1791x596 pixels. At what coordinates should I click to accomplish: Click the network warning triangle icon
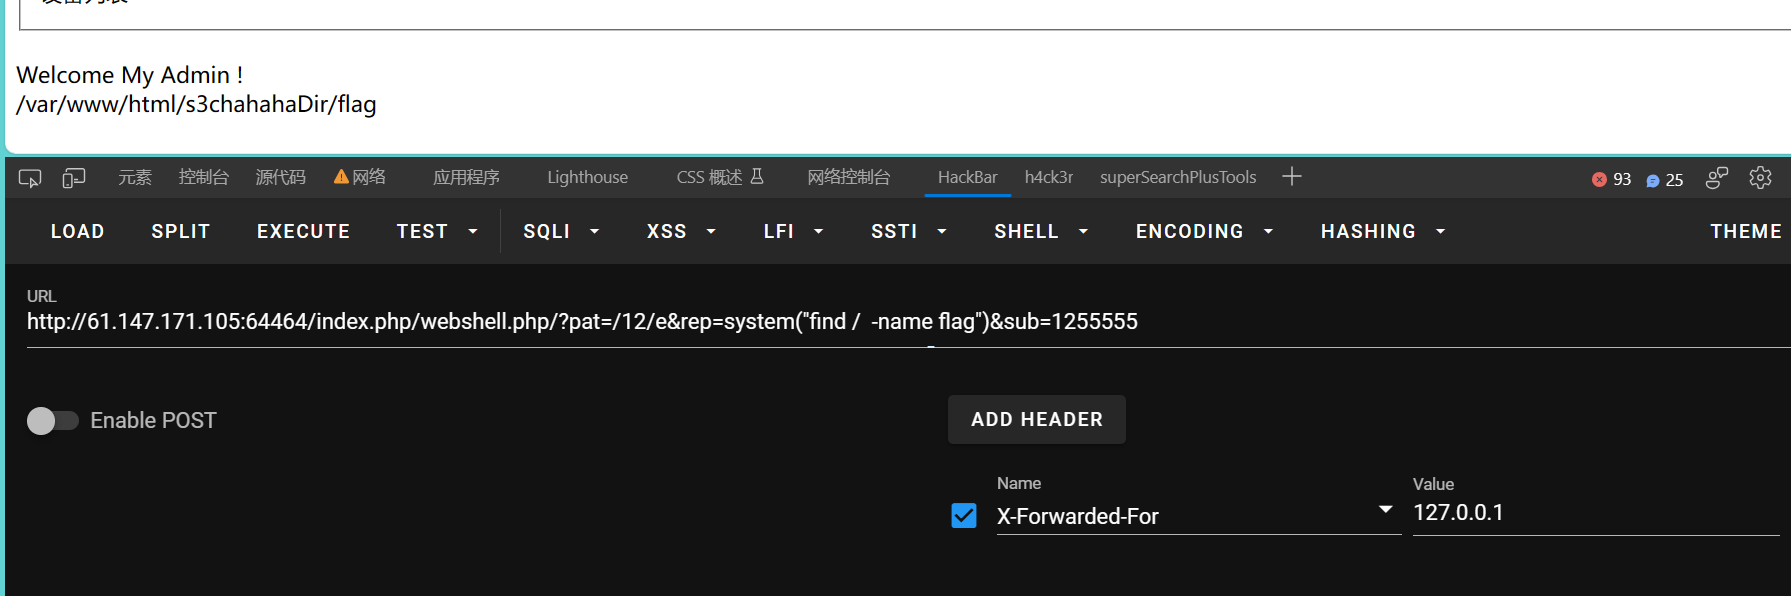point(341,177)
